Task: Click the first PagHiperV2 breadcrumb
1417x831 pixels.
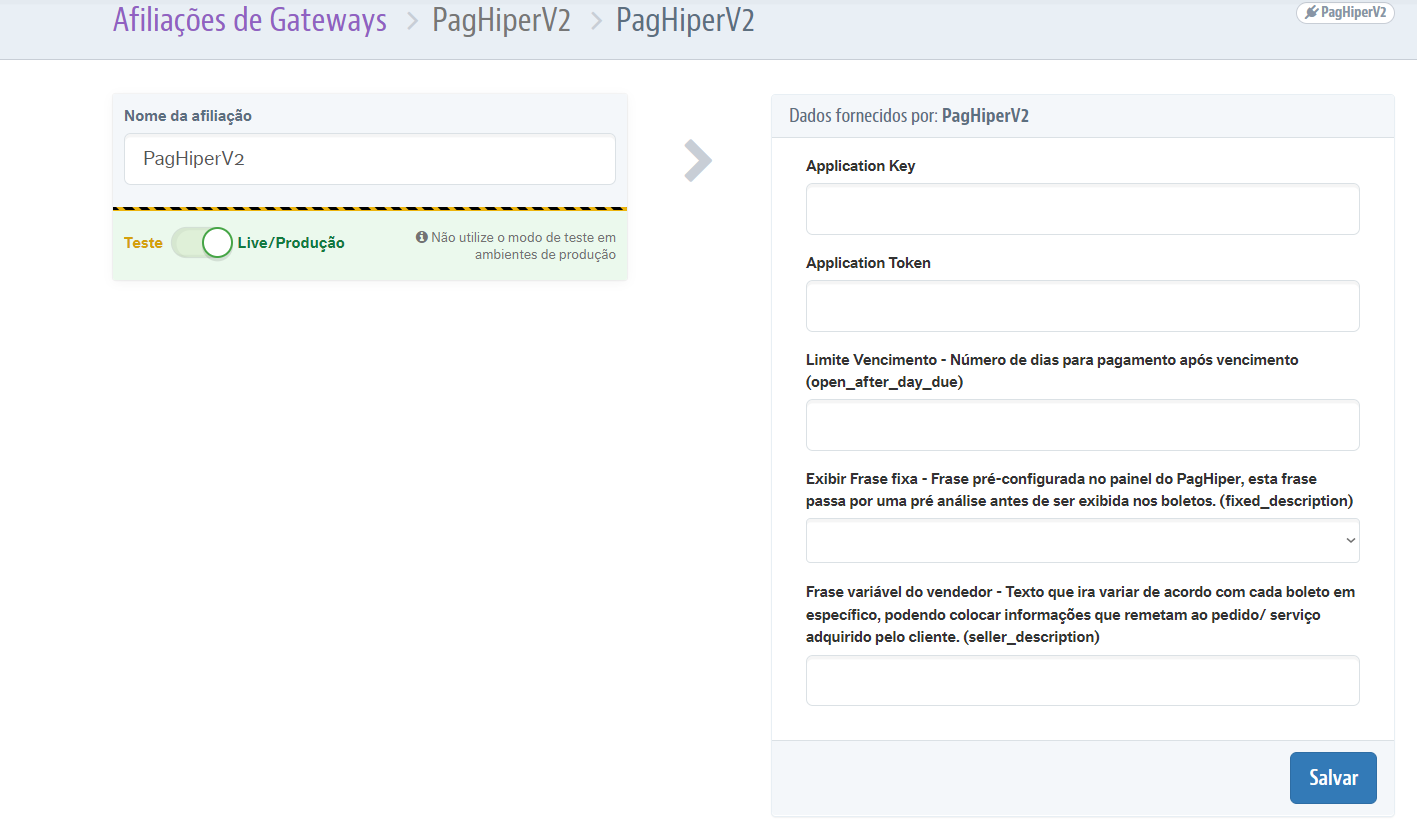Action: 501,20
